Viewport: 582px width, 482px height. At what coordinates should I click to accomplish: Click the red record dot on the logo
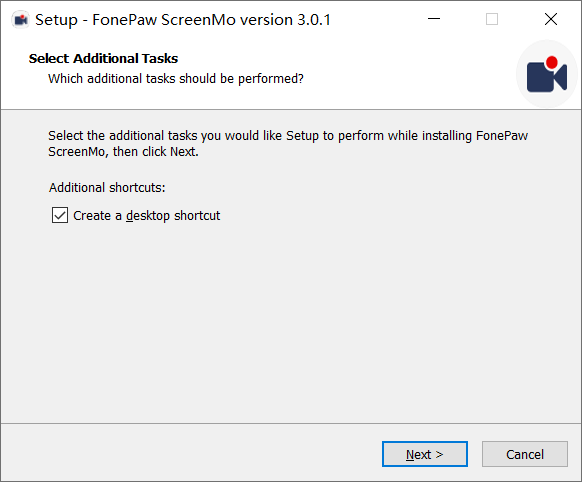tap(552, 62)
